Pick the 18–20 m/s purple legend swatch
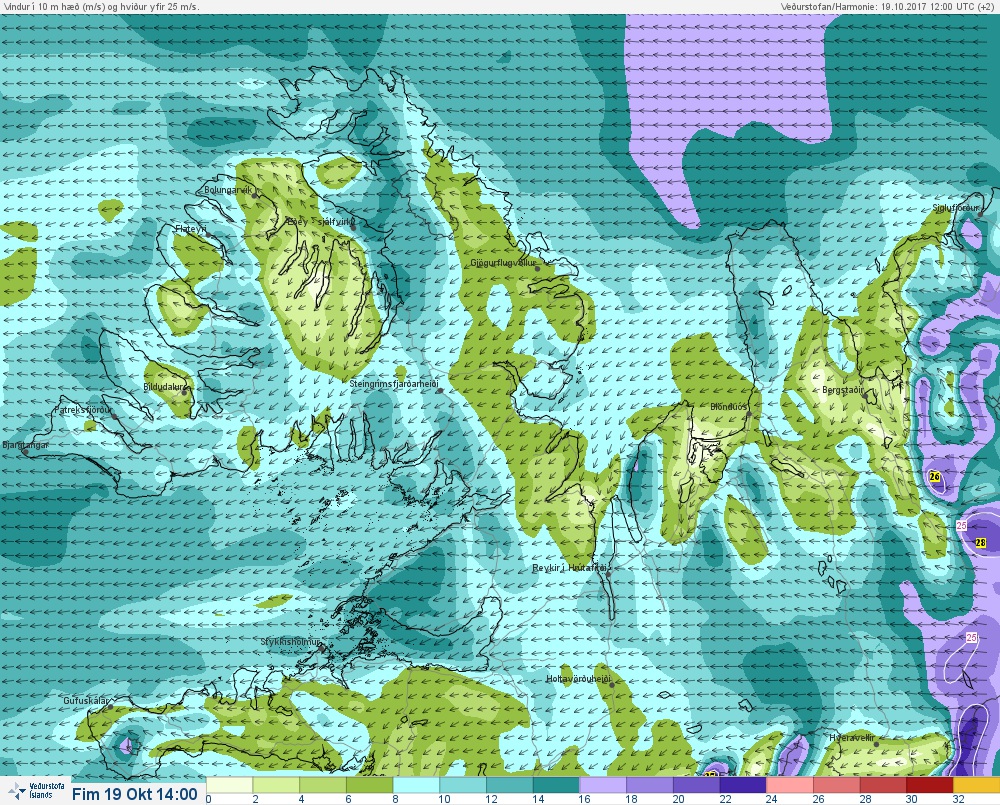This screenshot has width=1000, height=805. pyautogui.click(x=649, y=785)
